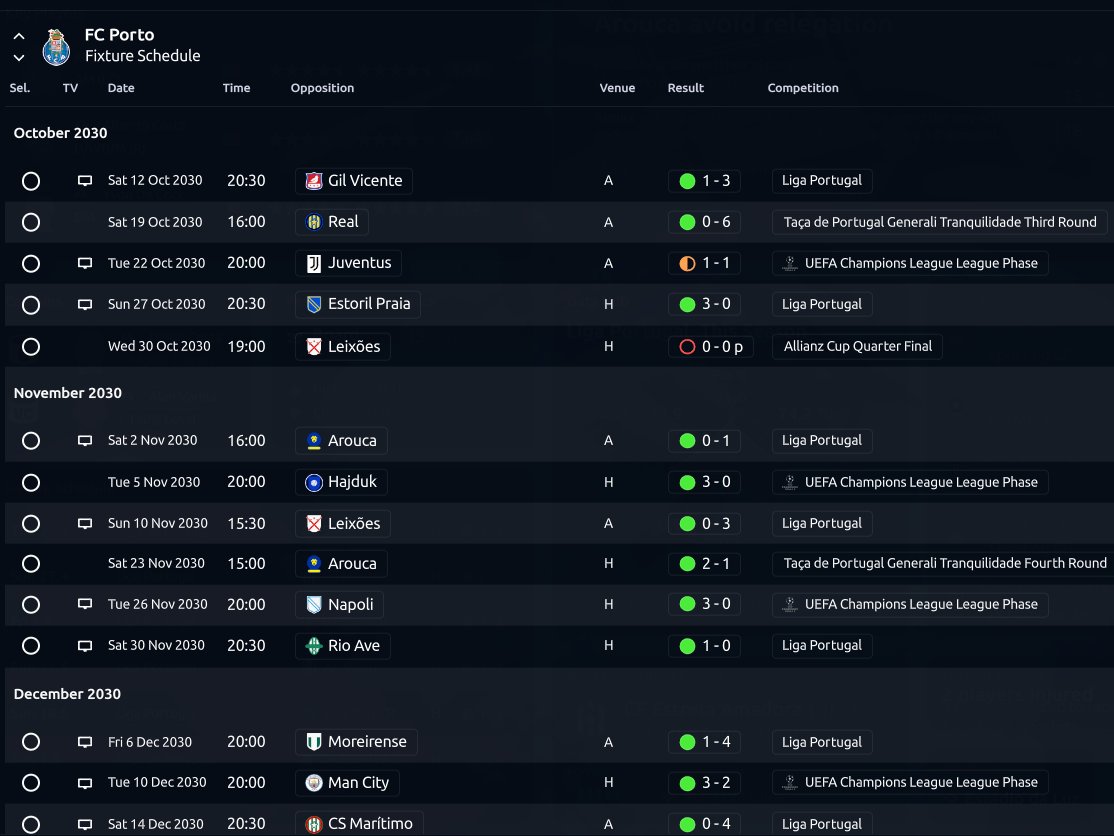Viewport: 1114px width, 836px height.
Task: Click the Rio Ave club badge
Action: click(x=313, y=646)
